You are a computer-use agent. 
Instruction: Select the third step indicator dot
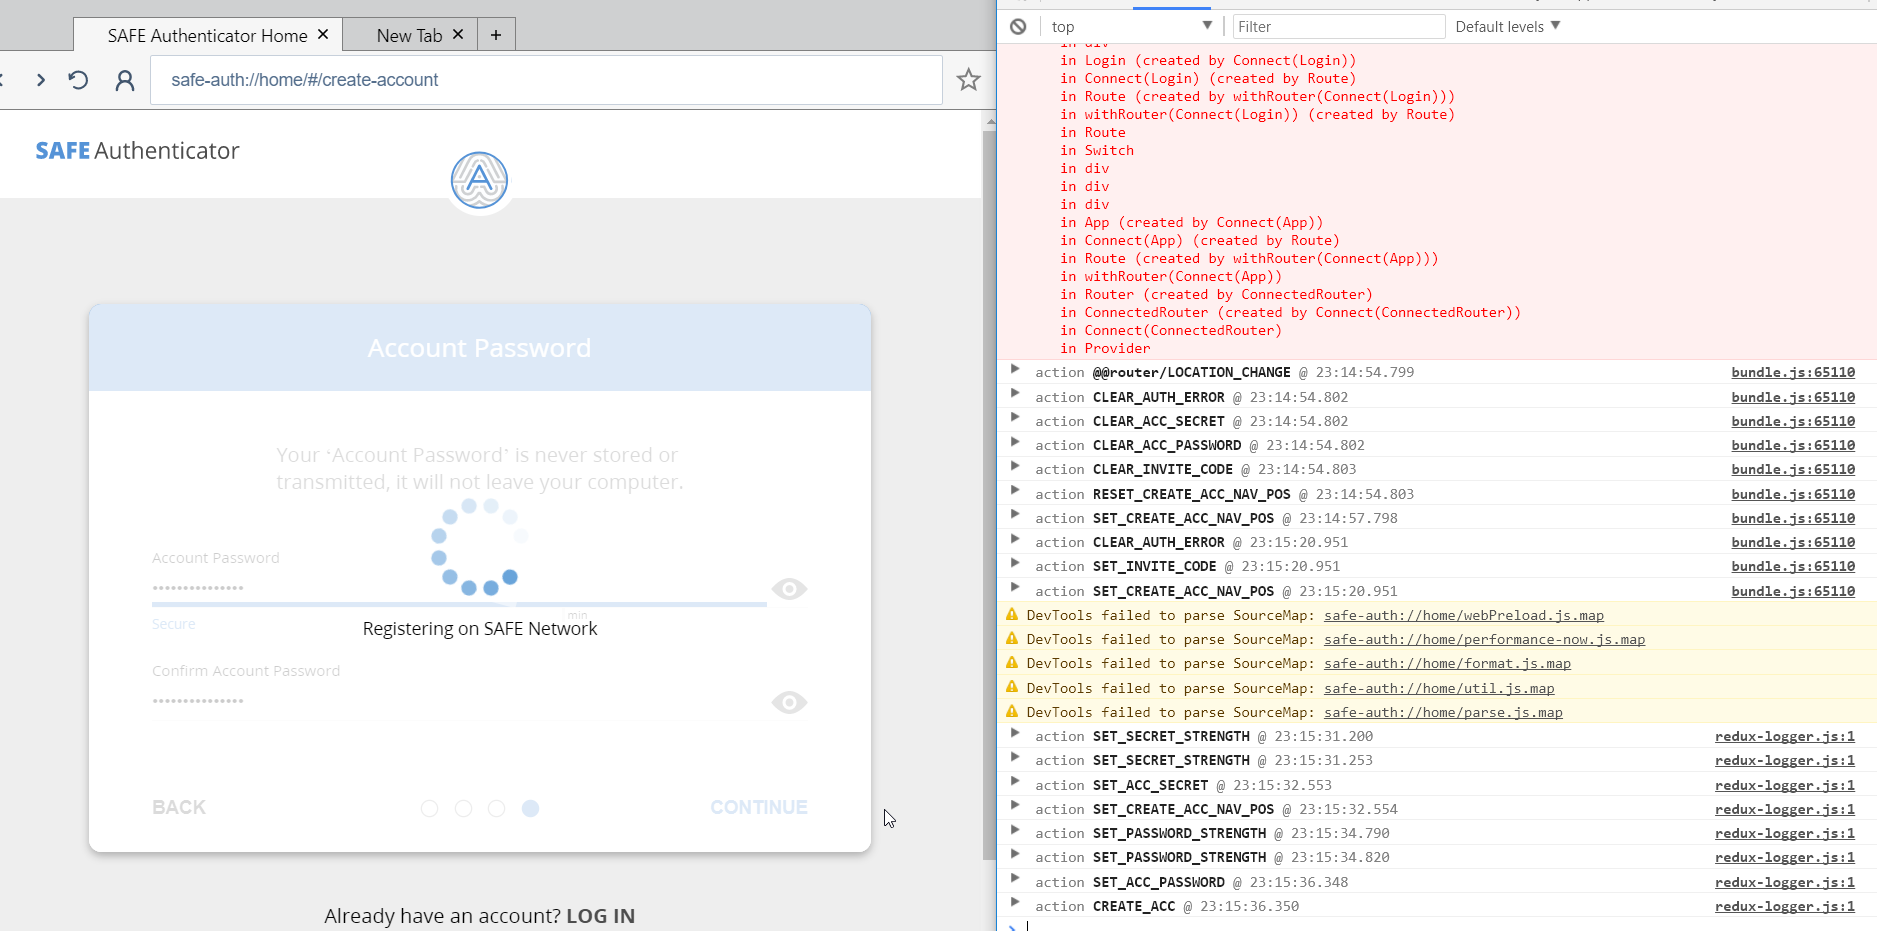click(x=497, y=808)
